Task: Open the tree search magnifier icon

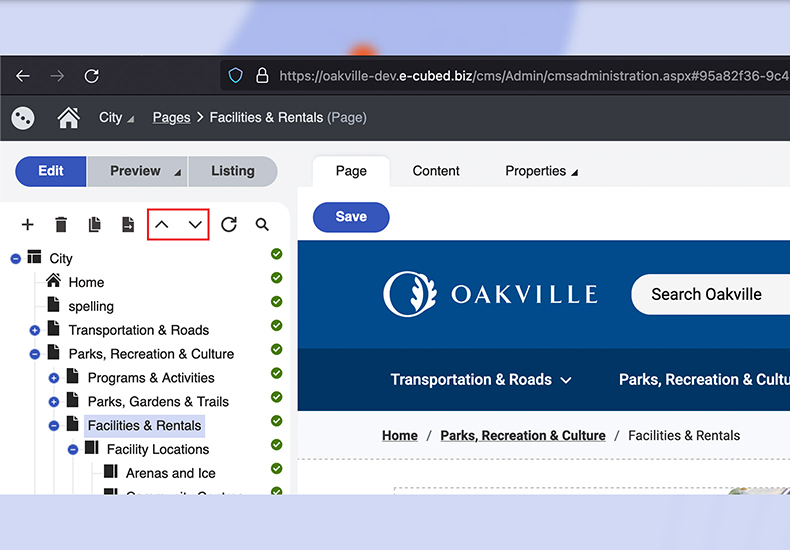Action: click(262, 225)
